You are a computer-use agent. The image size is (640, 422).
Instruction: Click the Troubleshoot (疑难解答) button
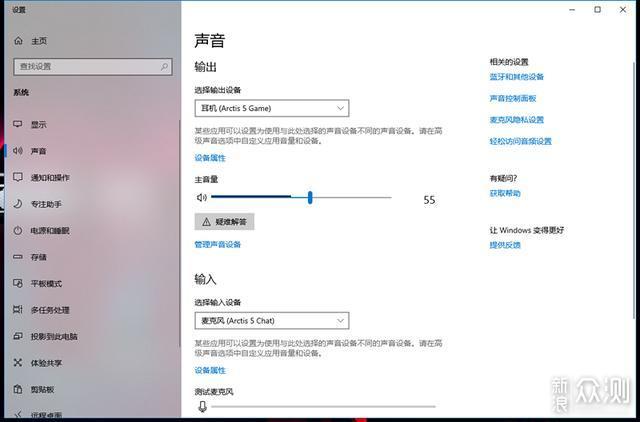[224, 221]
